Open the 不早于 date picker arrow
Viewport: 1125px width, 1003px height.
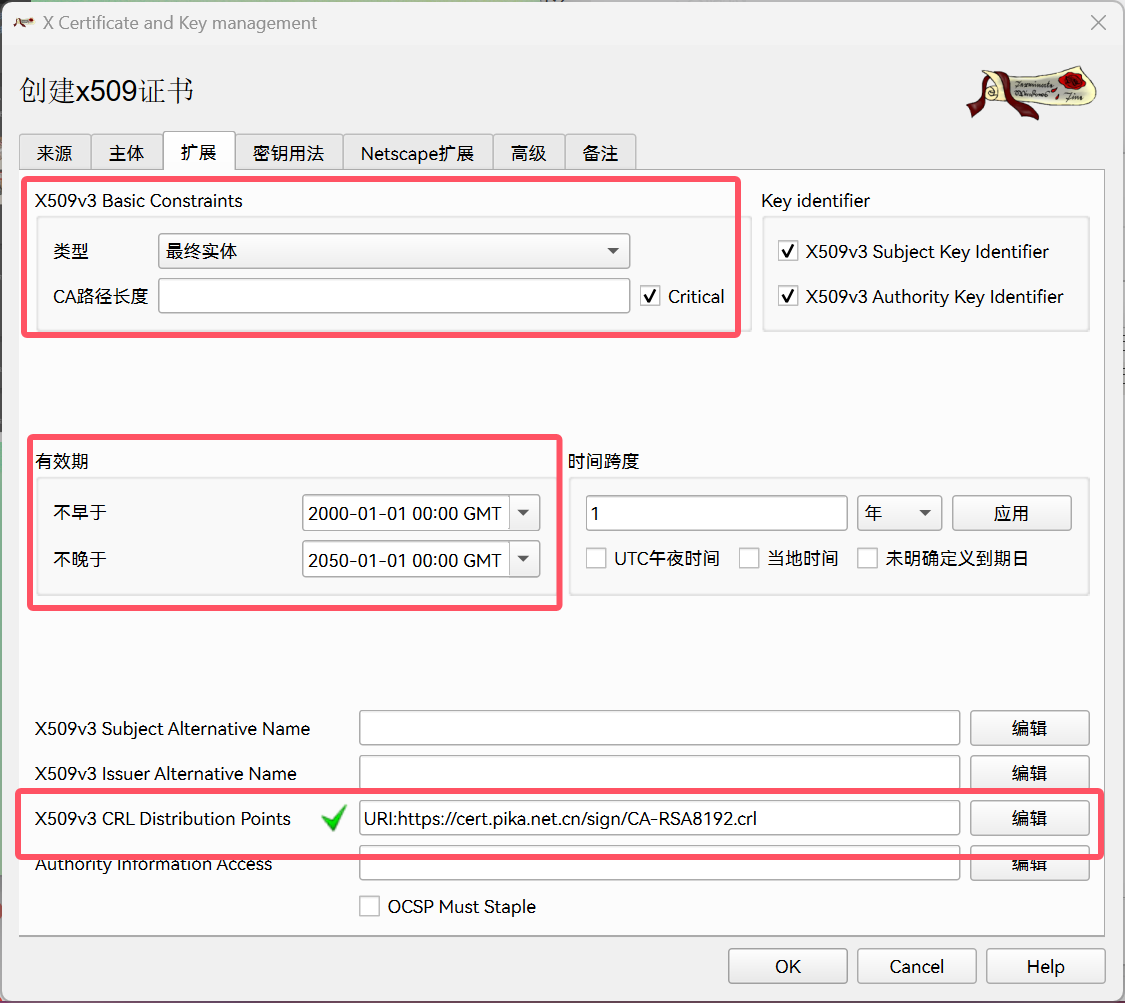(524, 513)
